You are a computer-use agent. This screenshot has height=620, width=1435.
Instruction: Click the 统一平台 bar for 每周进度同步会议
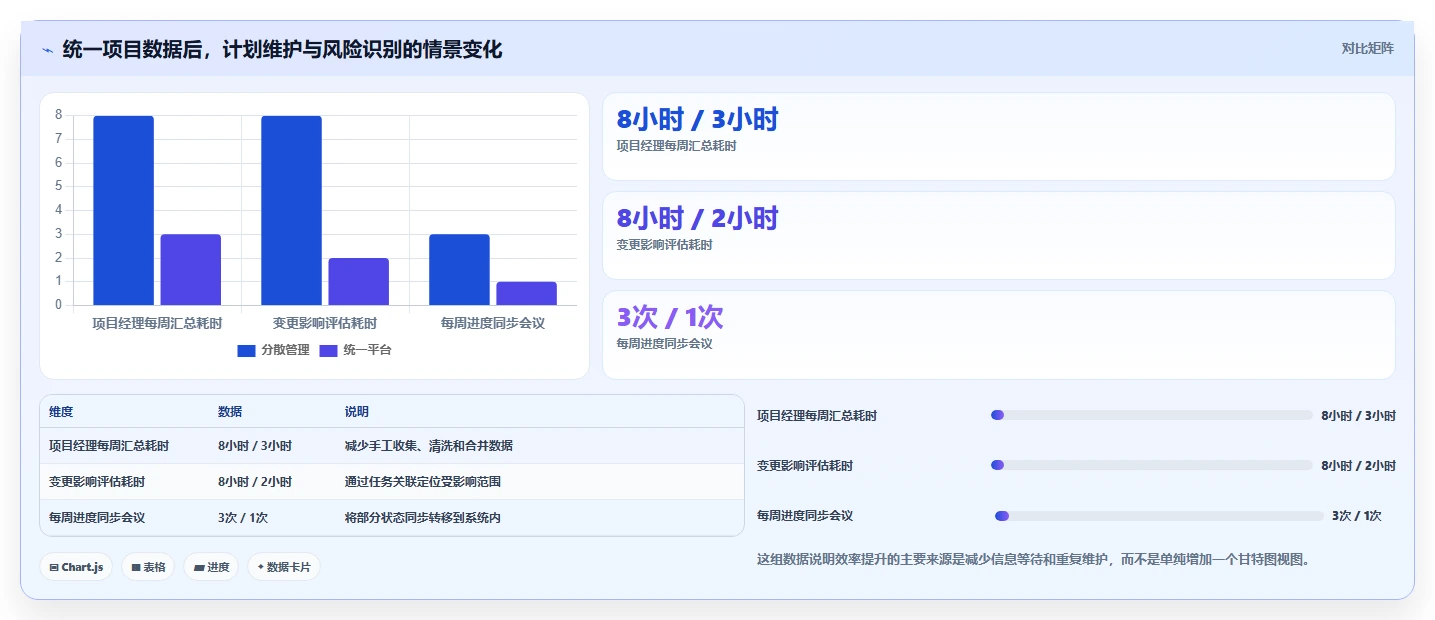pyautogui.click(x=527, y=294)
